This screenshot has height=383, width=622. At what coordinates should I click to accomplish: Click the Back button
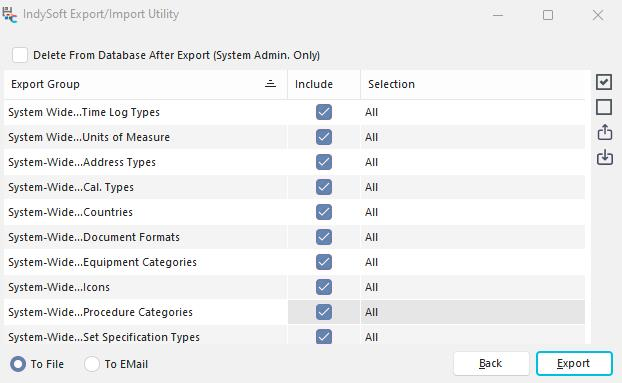(x=491, y=363)
